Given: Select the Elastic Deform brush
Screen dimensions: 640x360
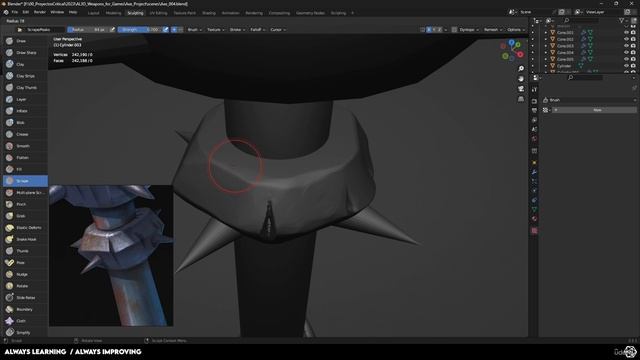Looking at the screenshot, I should tap(25, 227).
